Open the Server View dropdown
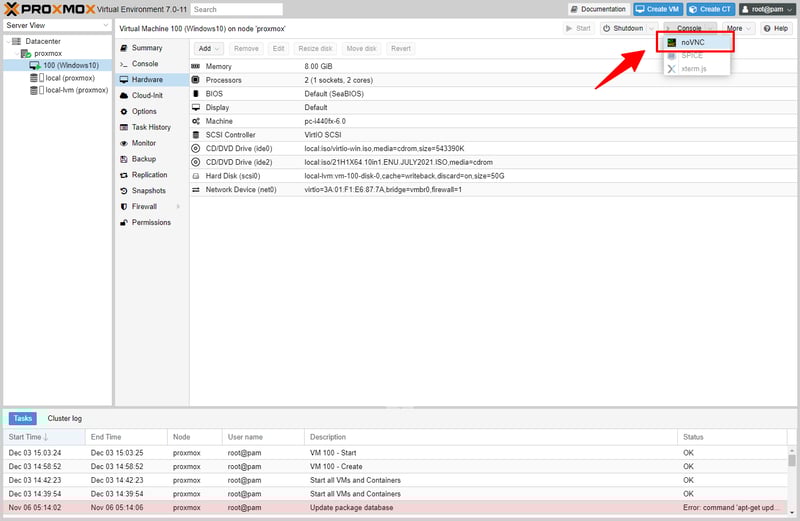This screenshot has width=800, height=521. click(x=104, y=25)
